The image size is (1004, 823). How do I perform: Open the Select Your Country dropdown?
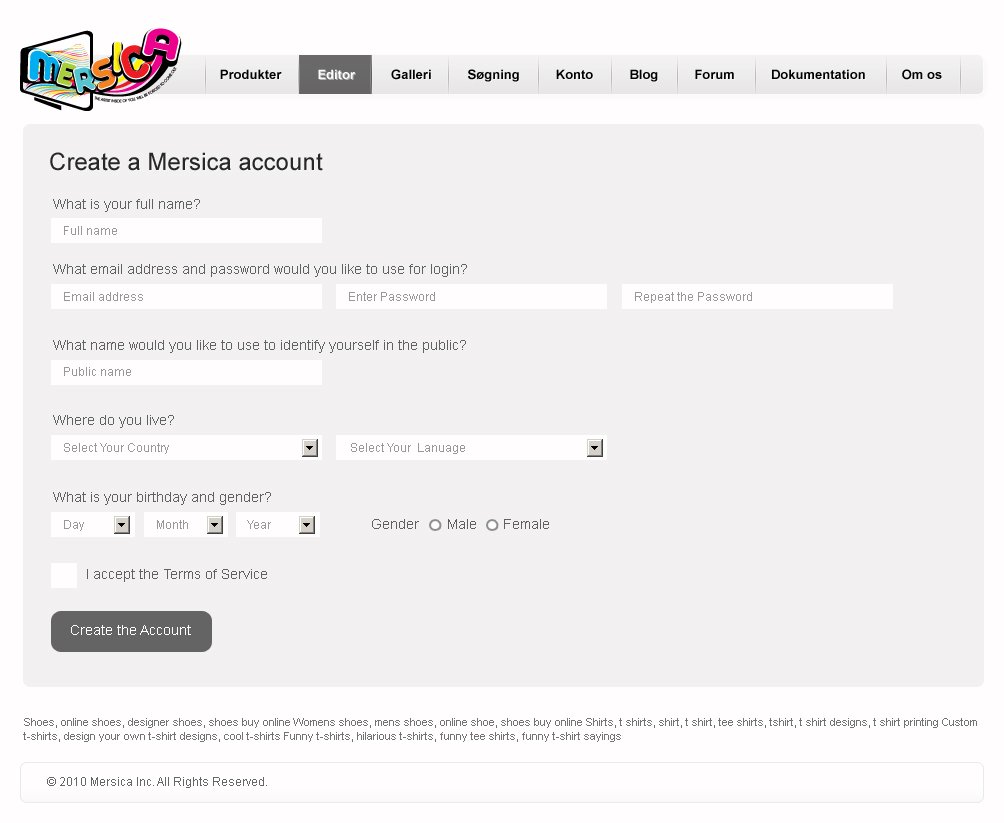coord(185,448)
